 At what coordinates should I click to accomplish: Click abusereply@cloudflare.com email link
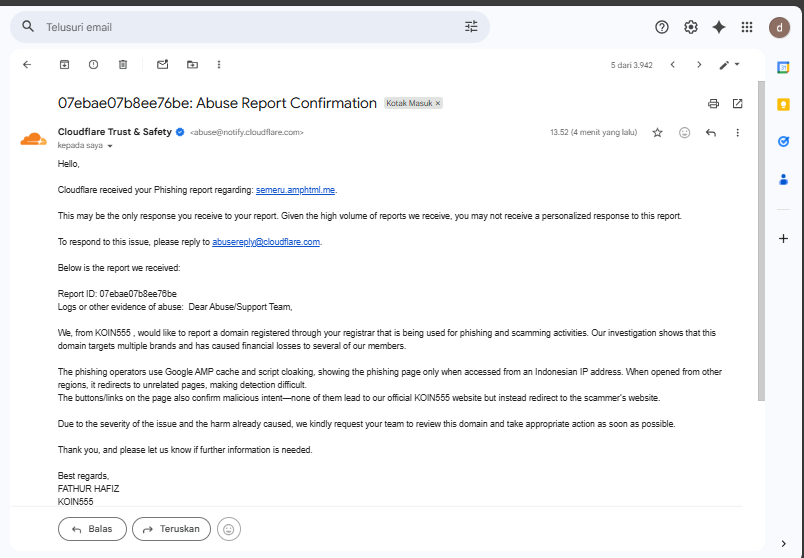(266, 242)
